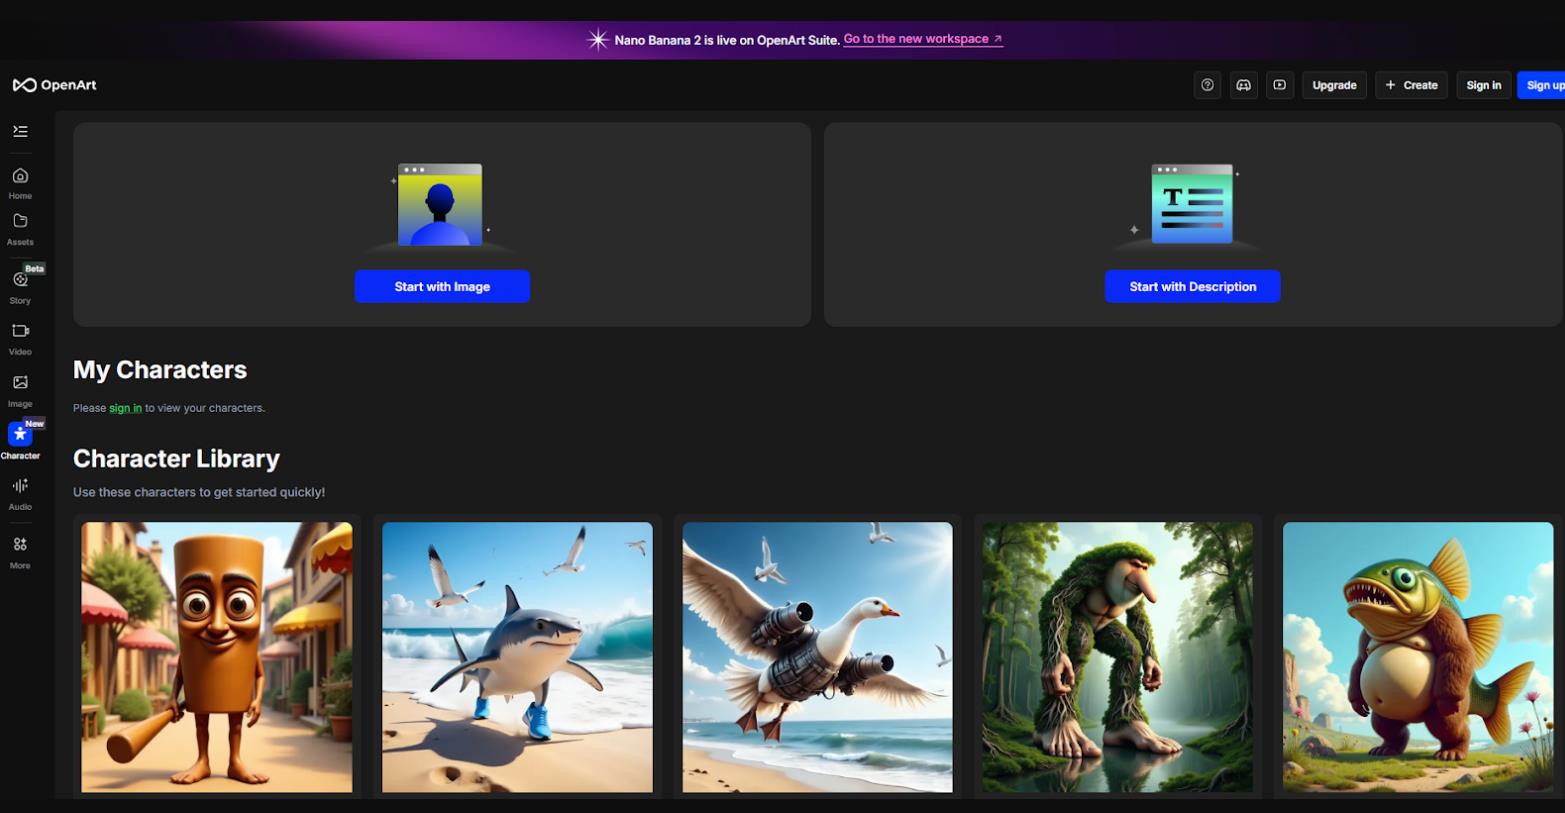Open the video tutorials icon in header
The height and width of the screenshot is (813, 1565).
pos(1280,85)
